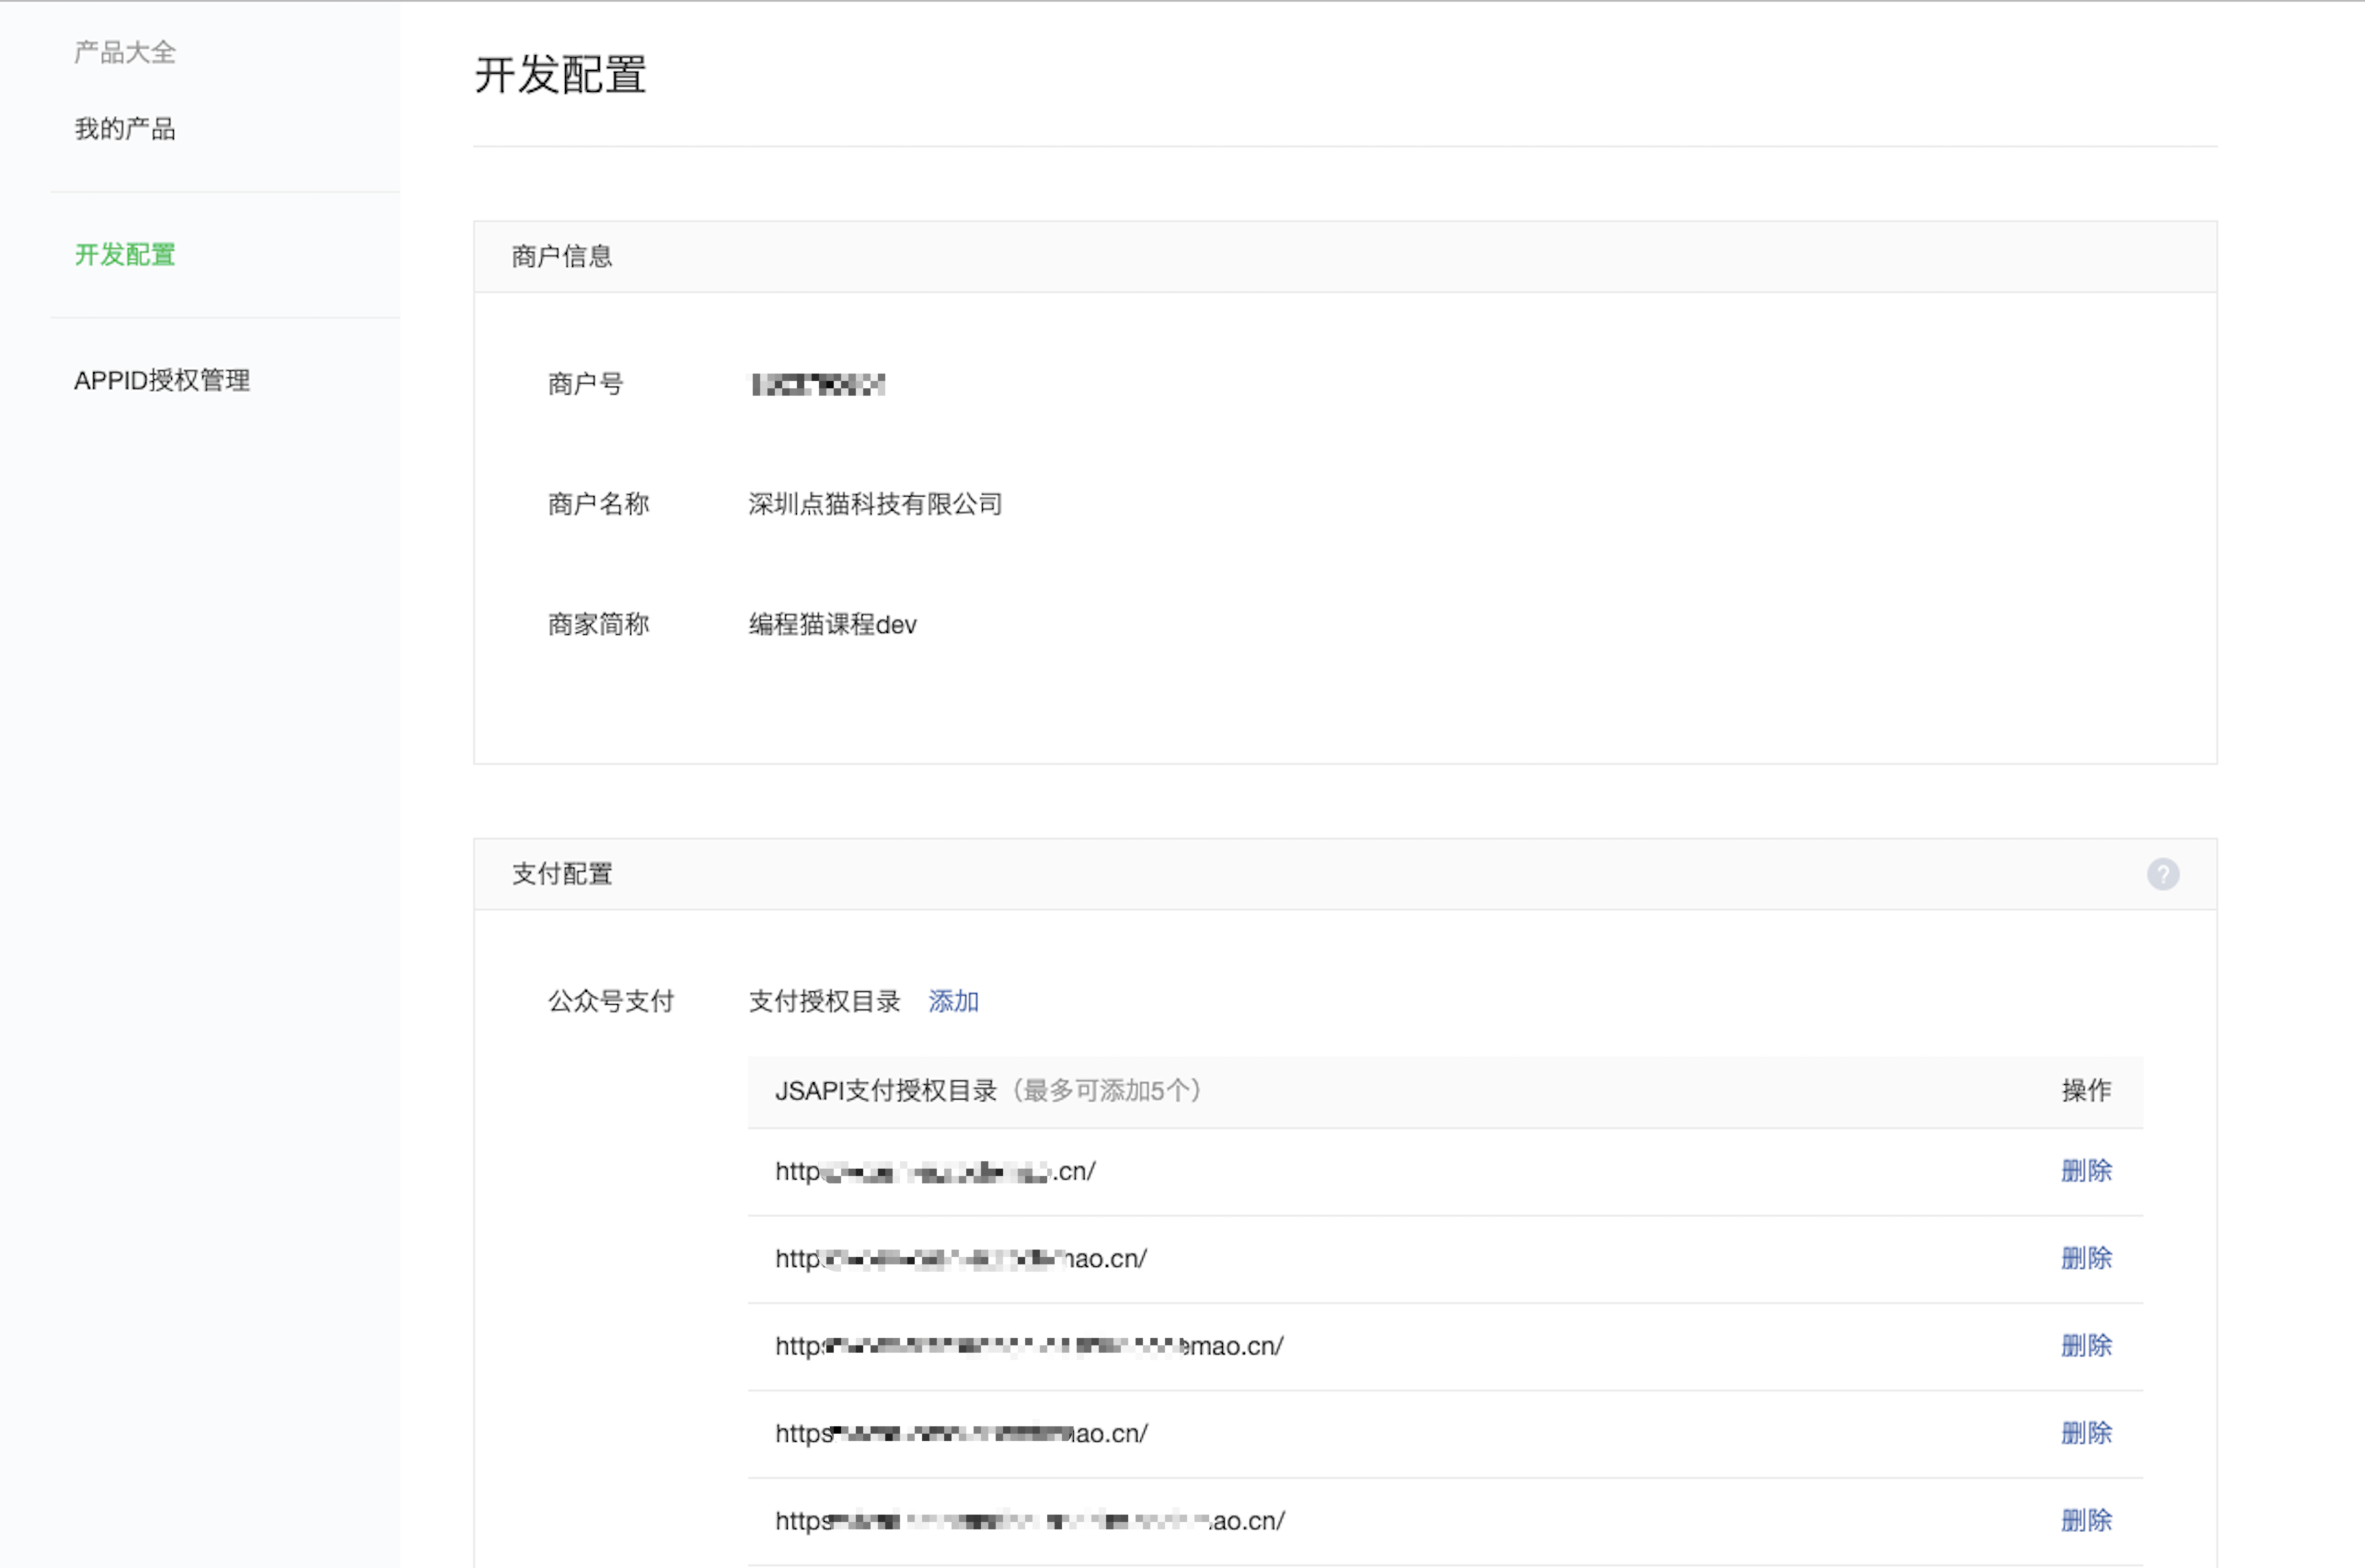Image resolution: width=2365 pixels, height=1568 pixels.
Task: Click 删除 on the second URL row
Action: 2086,1259
